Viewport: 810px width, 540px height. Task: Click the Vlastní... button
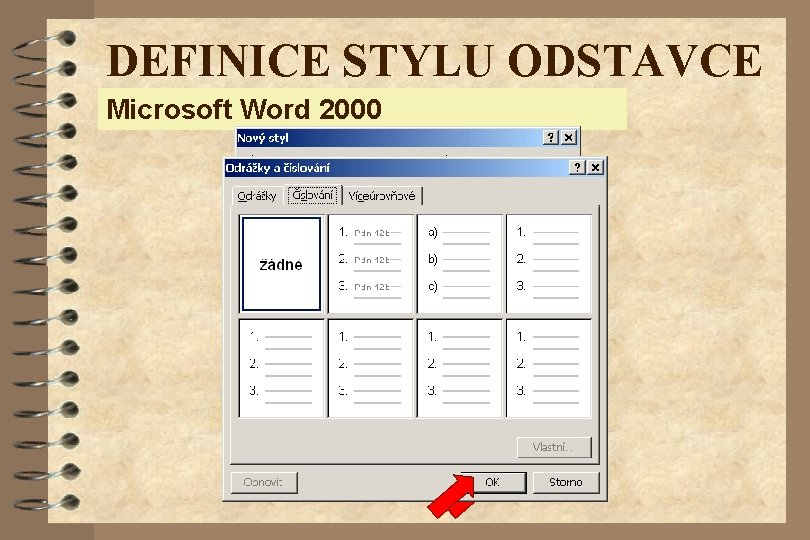click(554, 447)
